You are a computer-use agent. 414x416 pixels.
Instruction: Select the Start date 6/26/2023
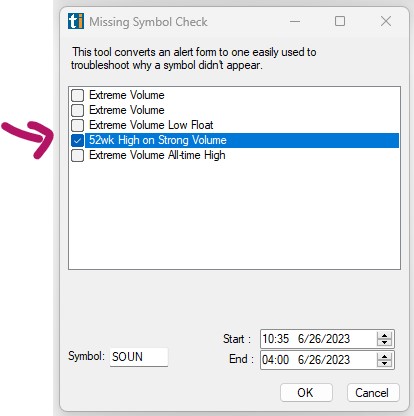tap(324, 339)
